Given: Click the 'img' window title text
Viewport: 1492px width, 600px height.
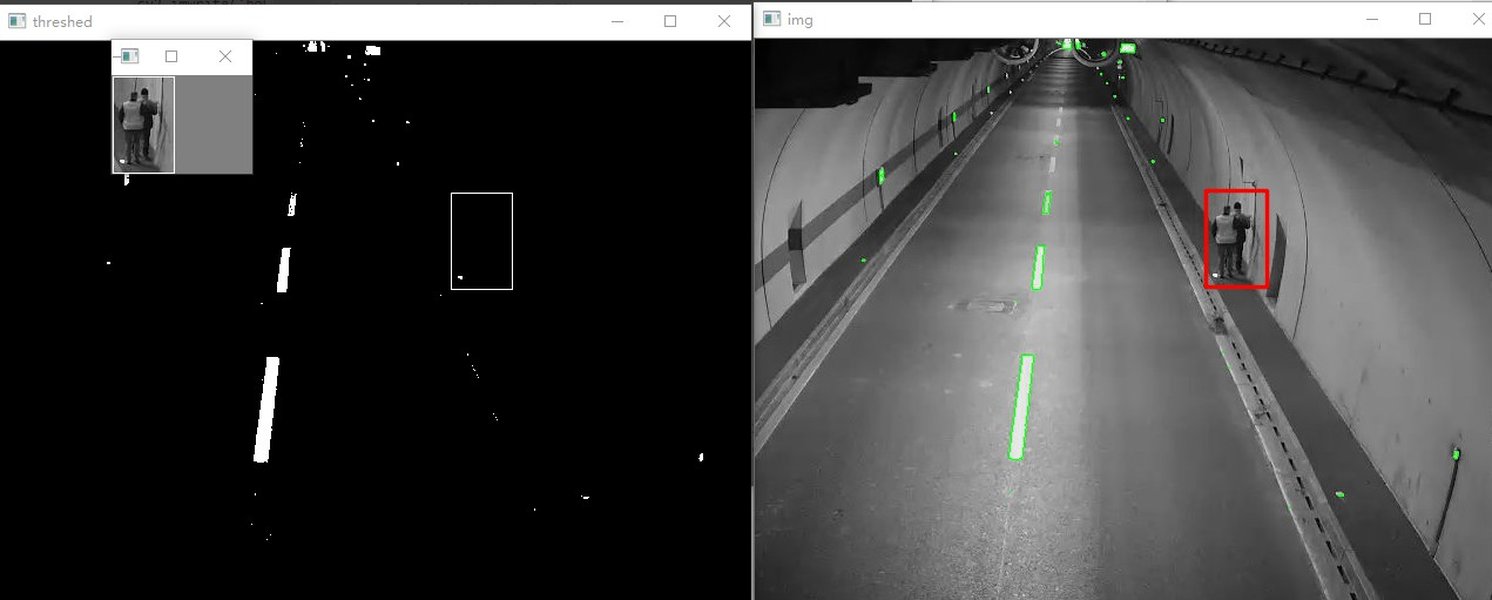Looking at the screenshot, I should [800, 19].
